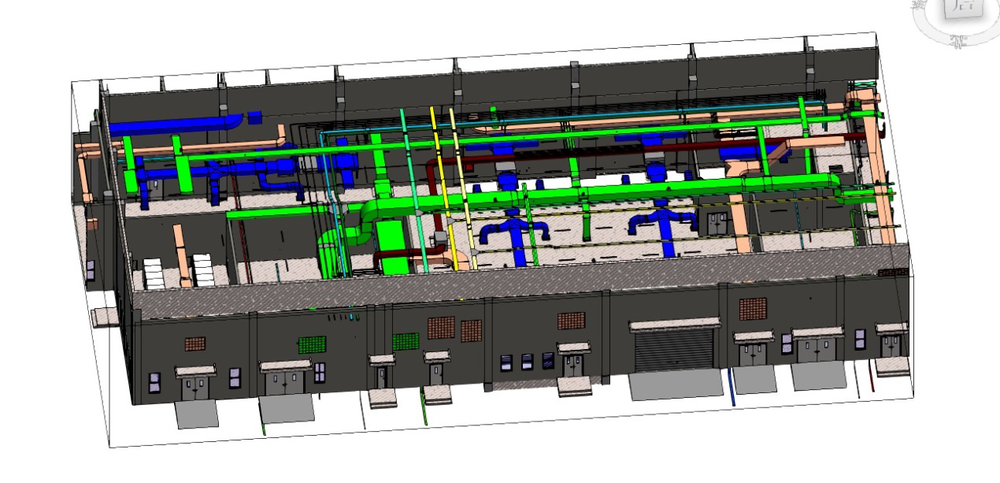Screen dimensions: 1000x483
Task: Select the gravel-textured roof strip
Action: tap(520, 281)
